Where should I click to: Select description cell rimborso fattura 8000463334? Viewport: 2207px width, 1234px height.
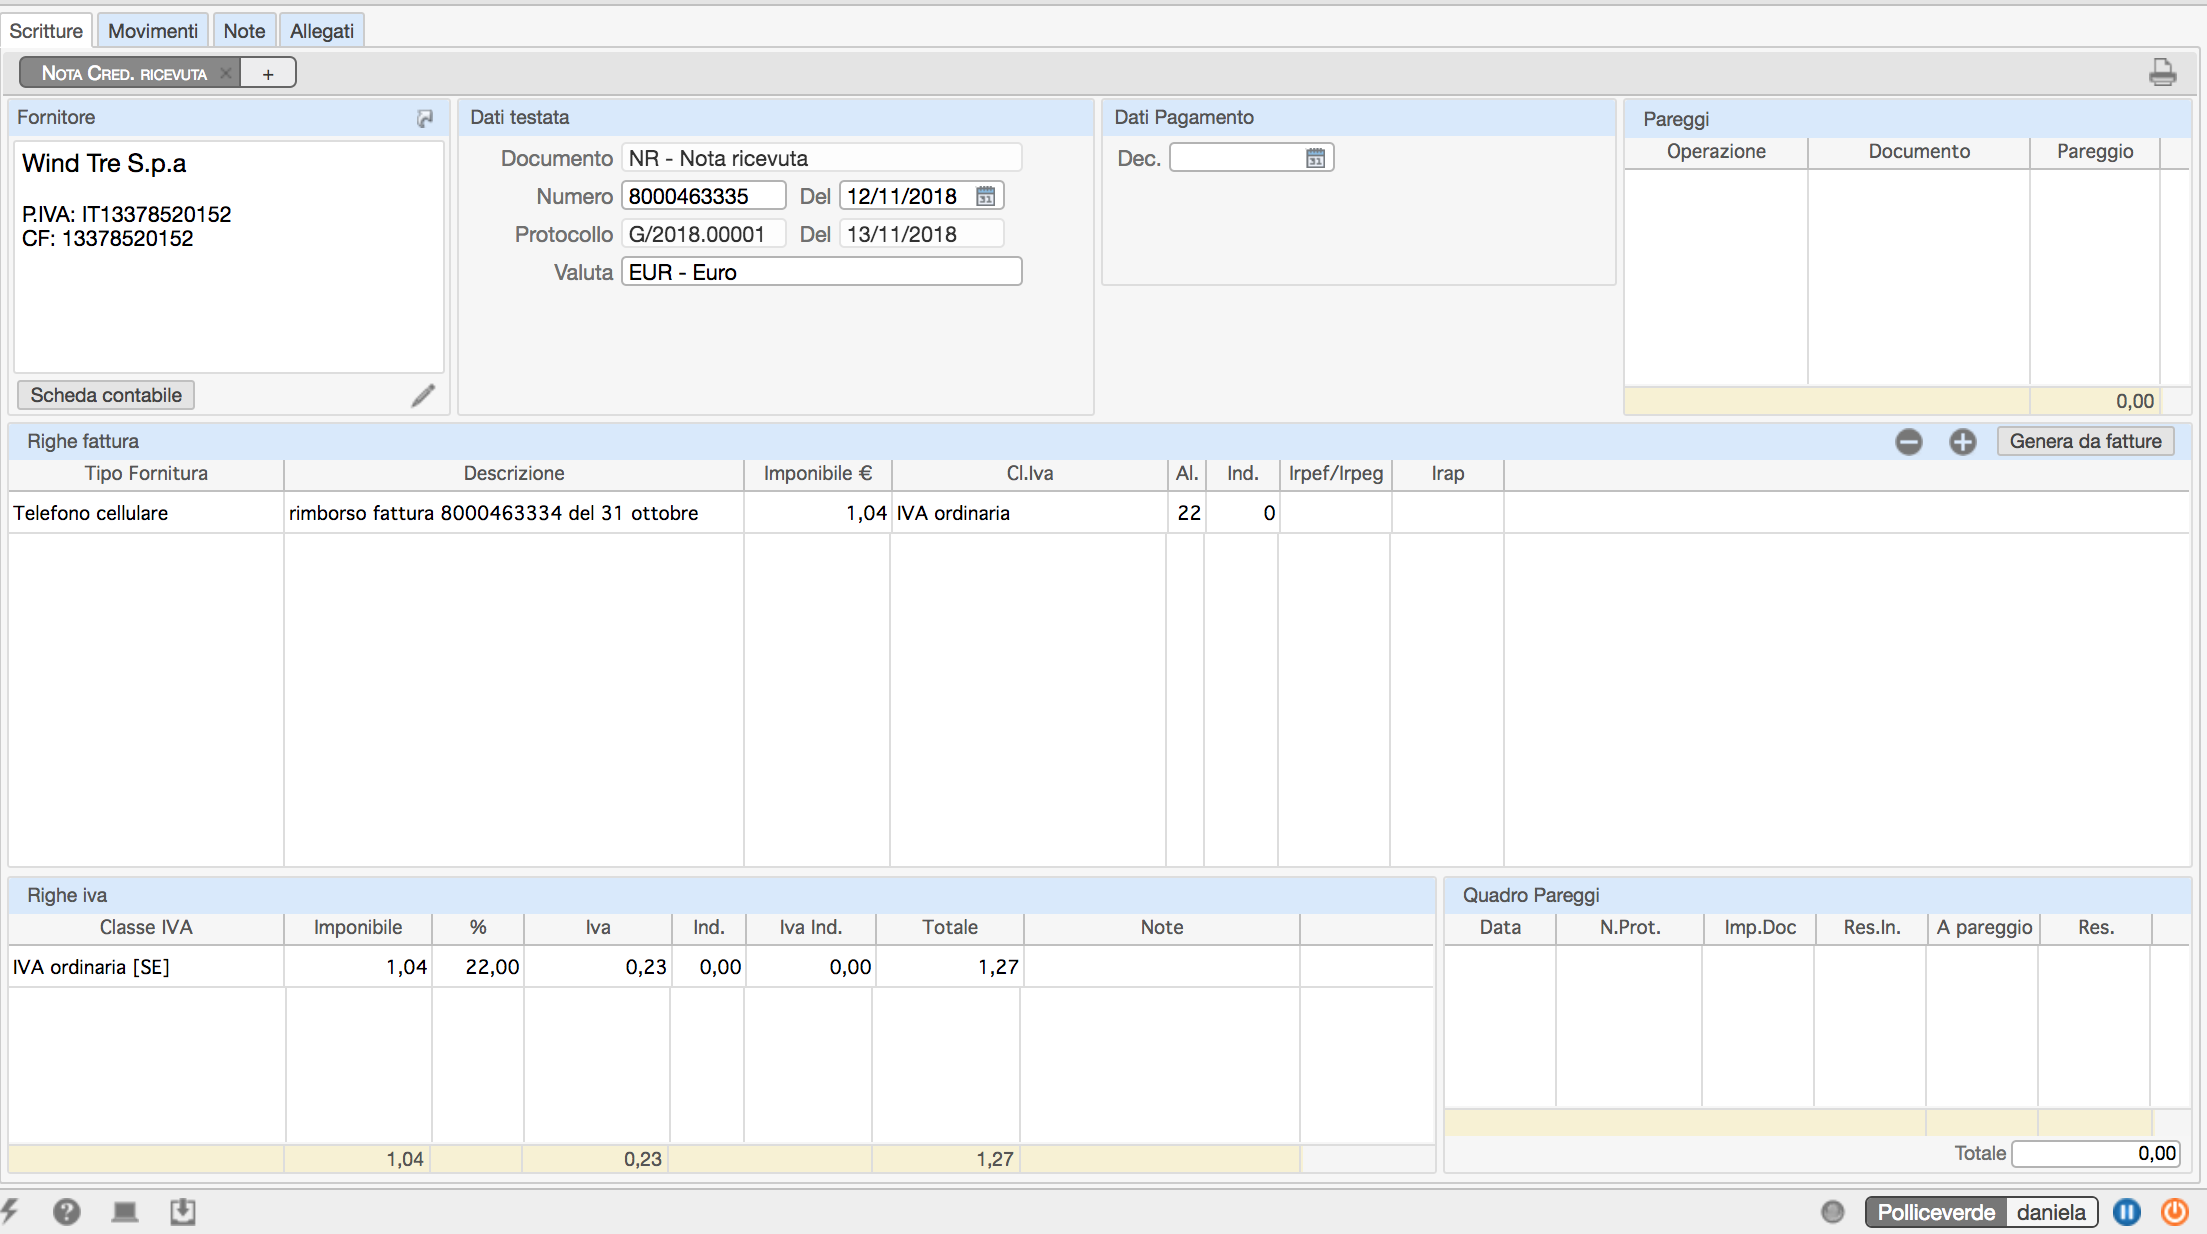514,513
